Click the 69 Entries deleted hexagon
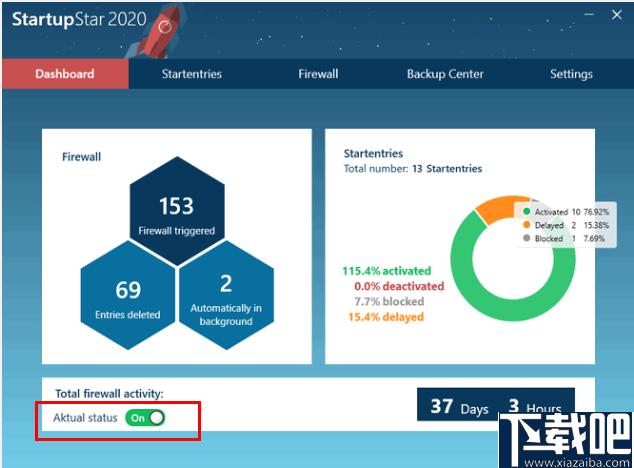The height and width of the screenshot is (468, 634). (x=128, y=295)
